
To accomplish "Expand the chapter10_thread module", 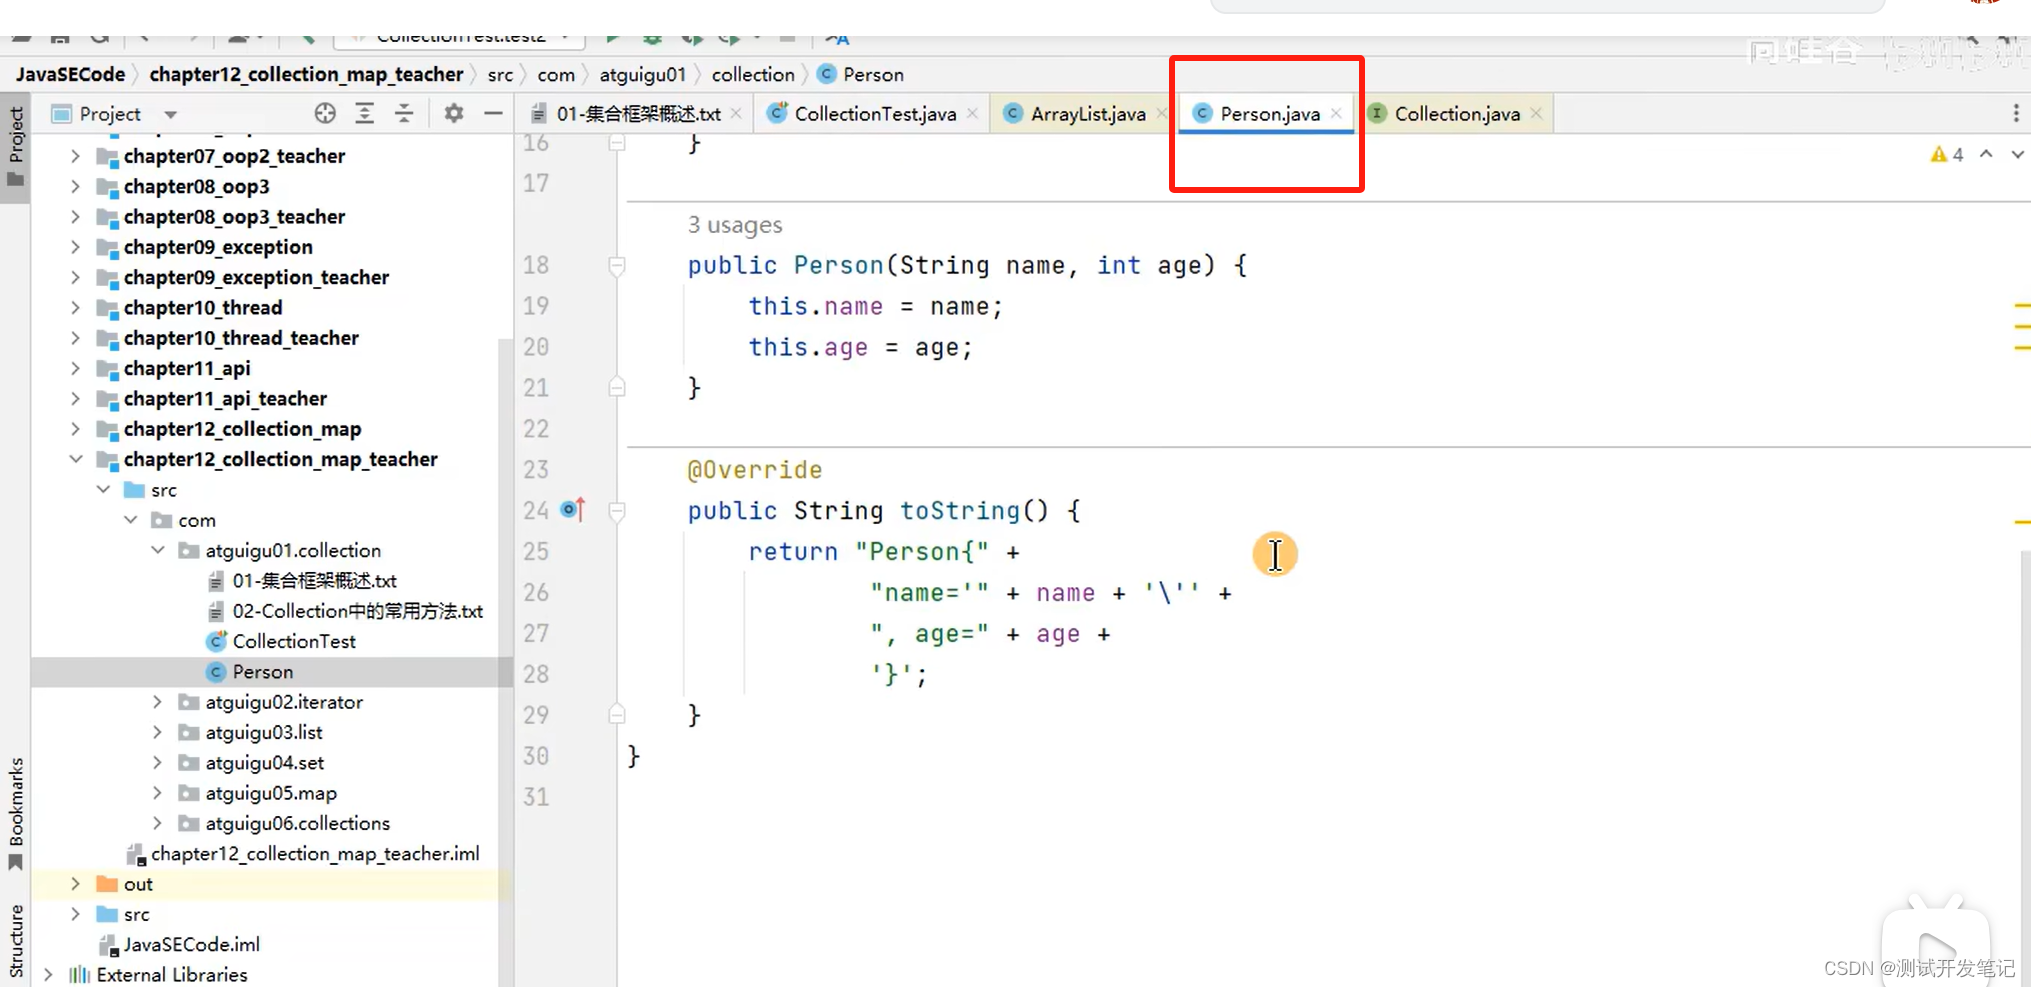I will 75,307.
